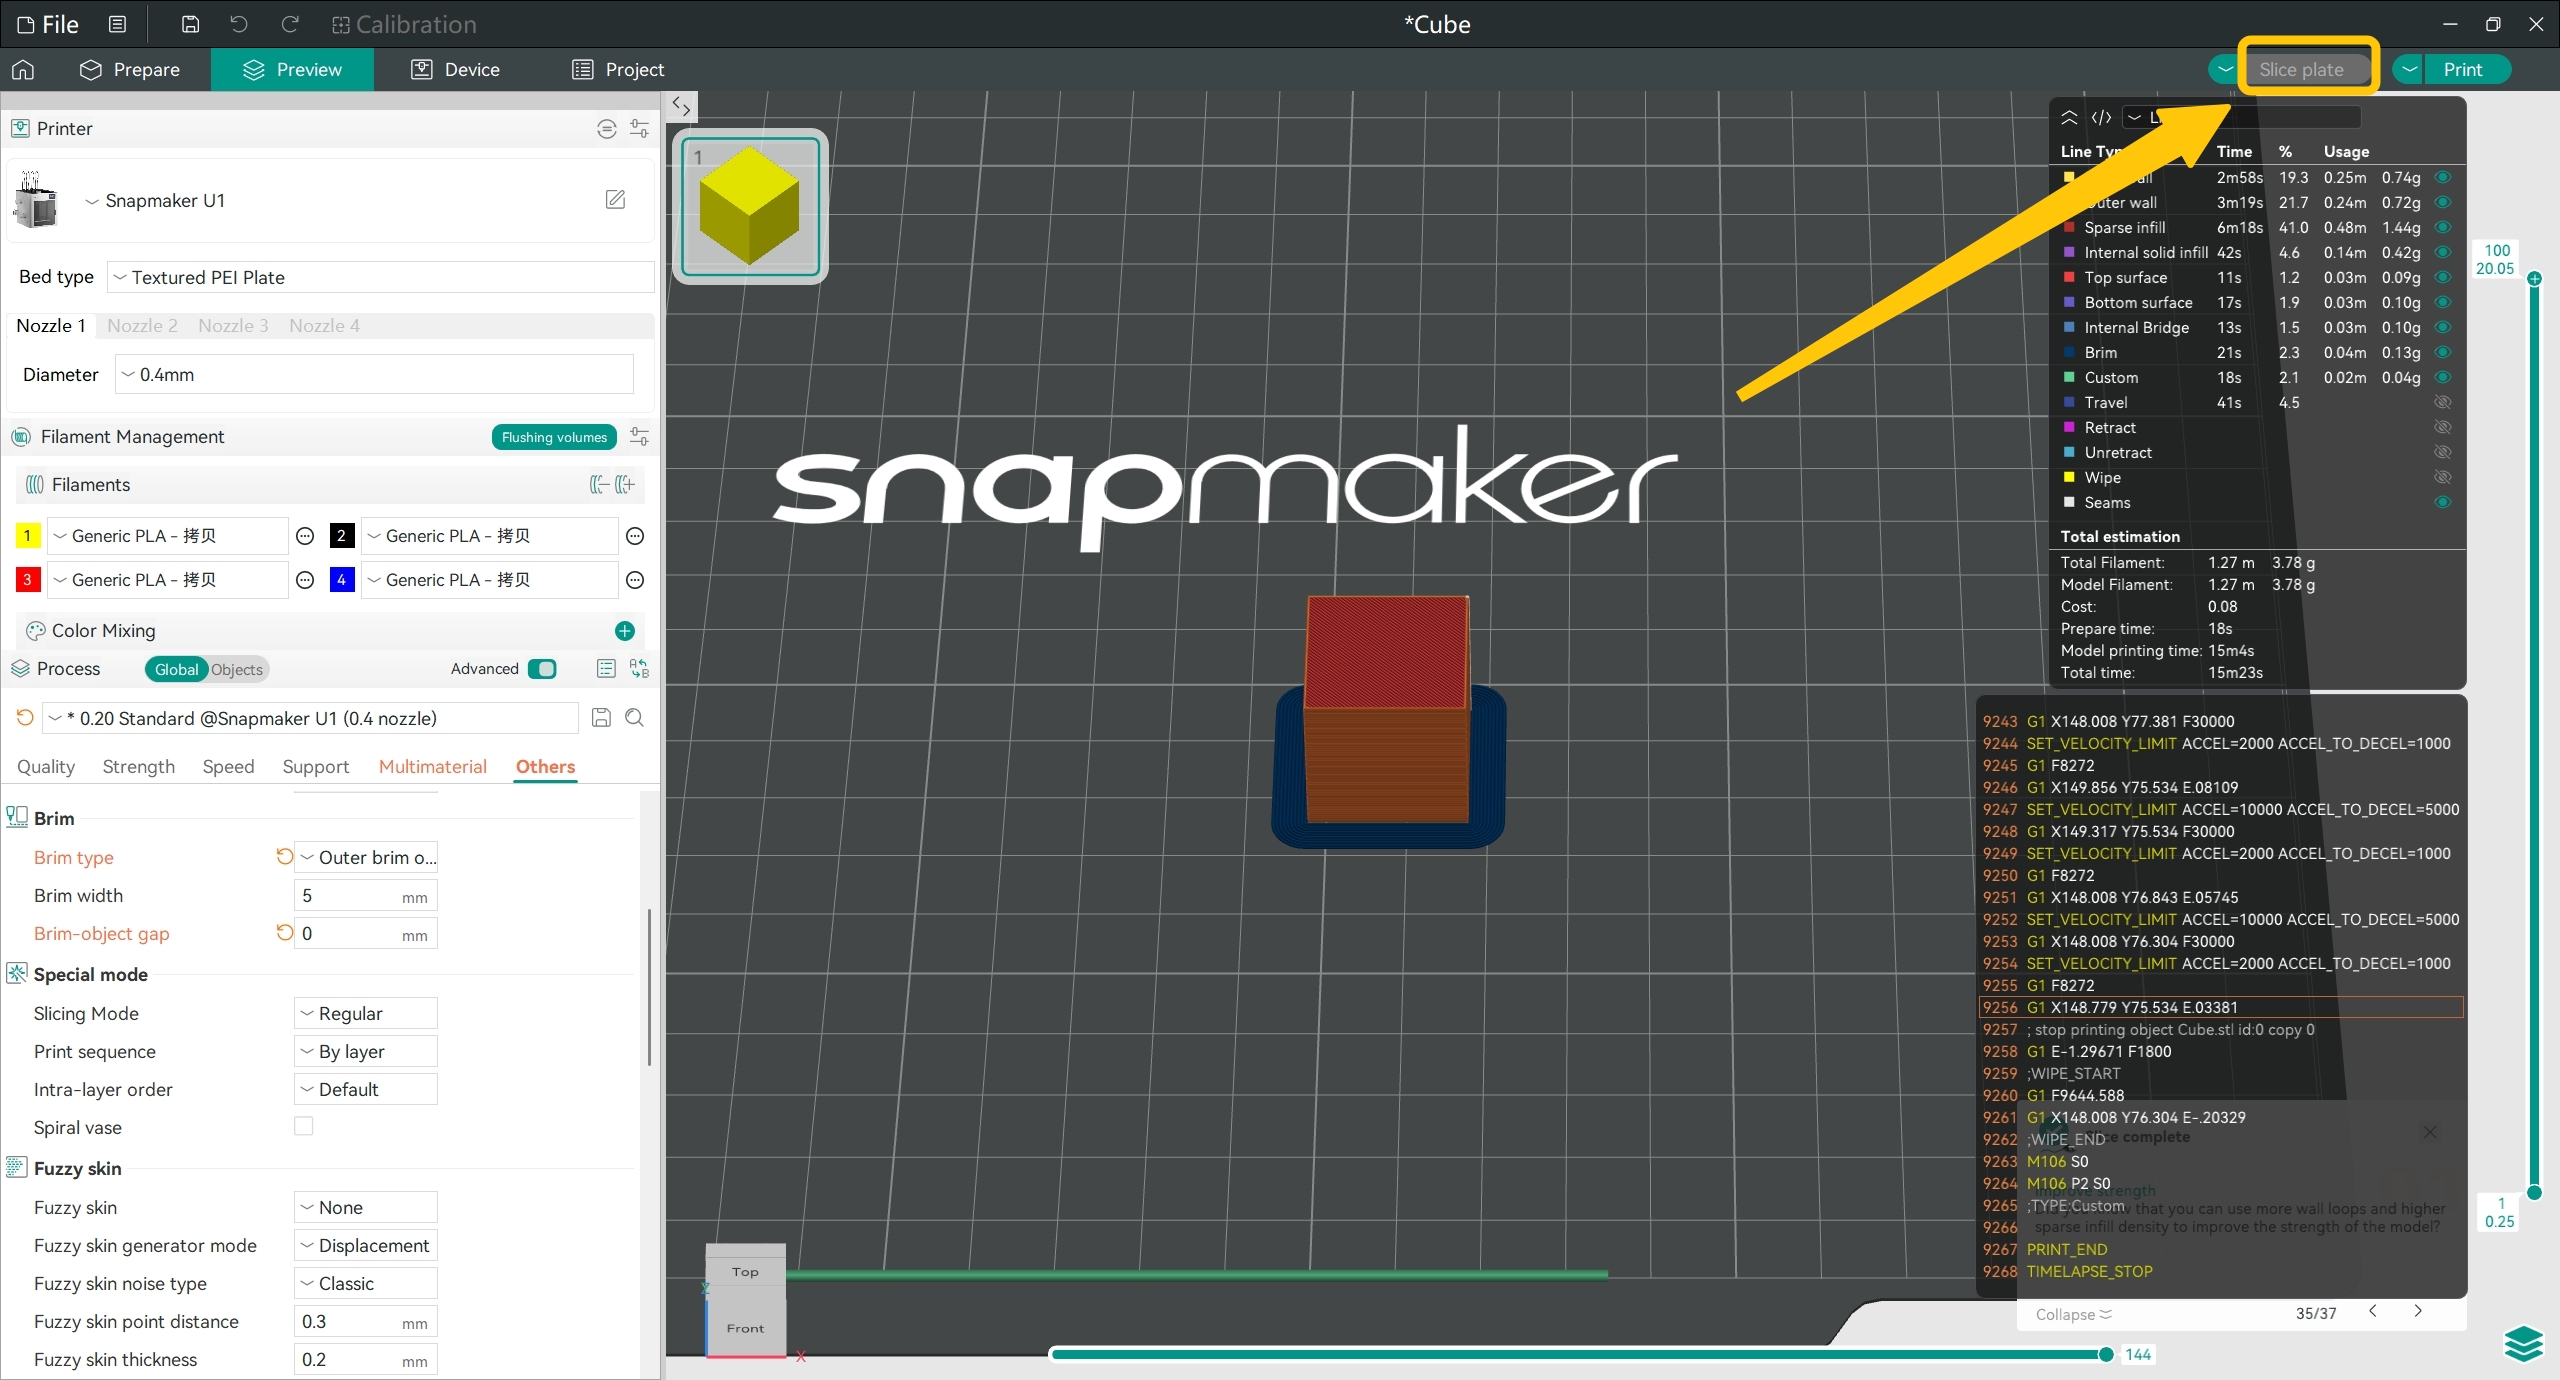
Task: Click the Redo arrow icon
Action: coord(290,24)
